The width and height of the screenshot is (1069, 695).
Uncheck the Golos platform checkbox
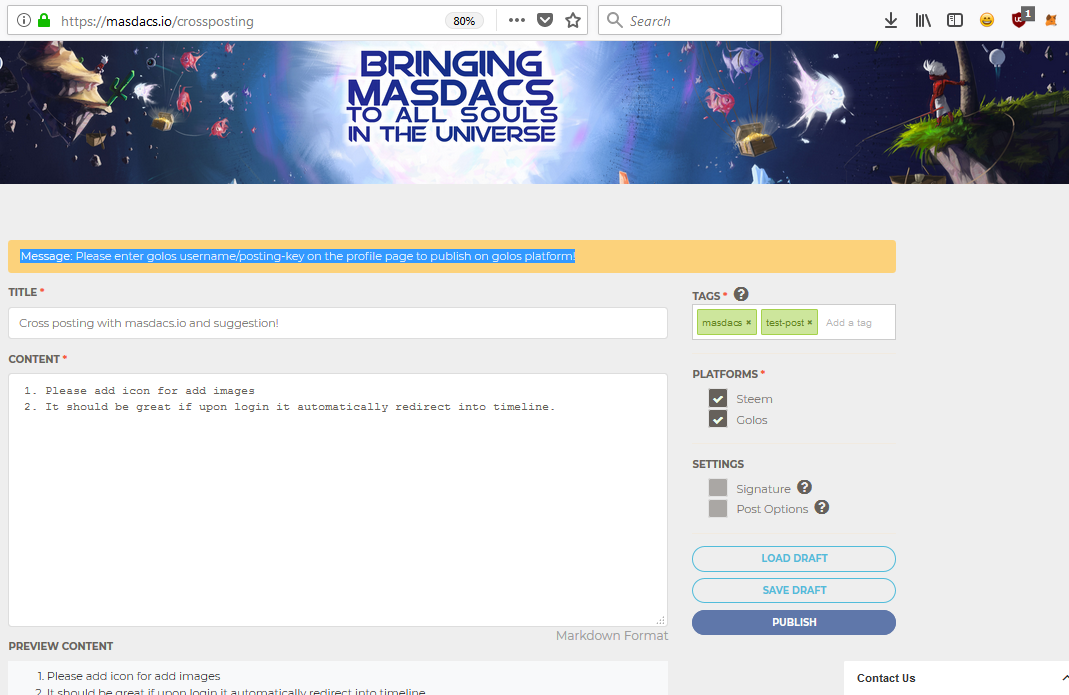click(718, 419)
